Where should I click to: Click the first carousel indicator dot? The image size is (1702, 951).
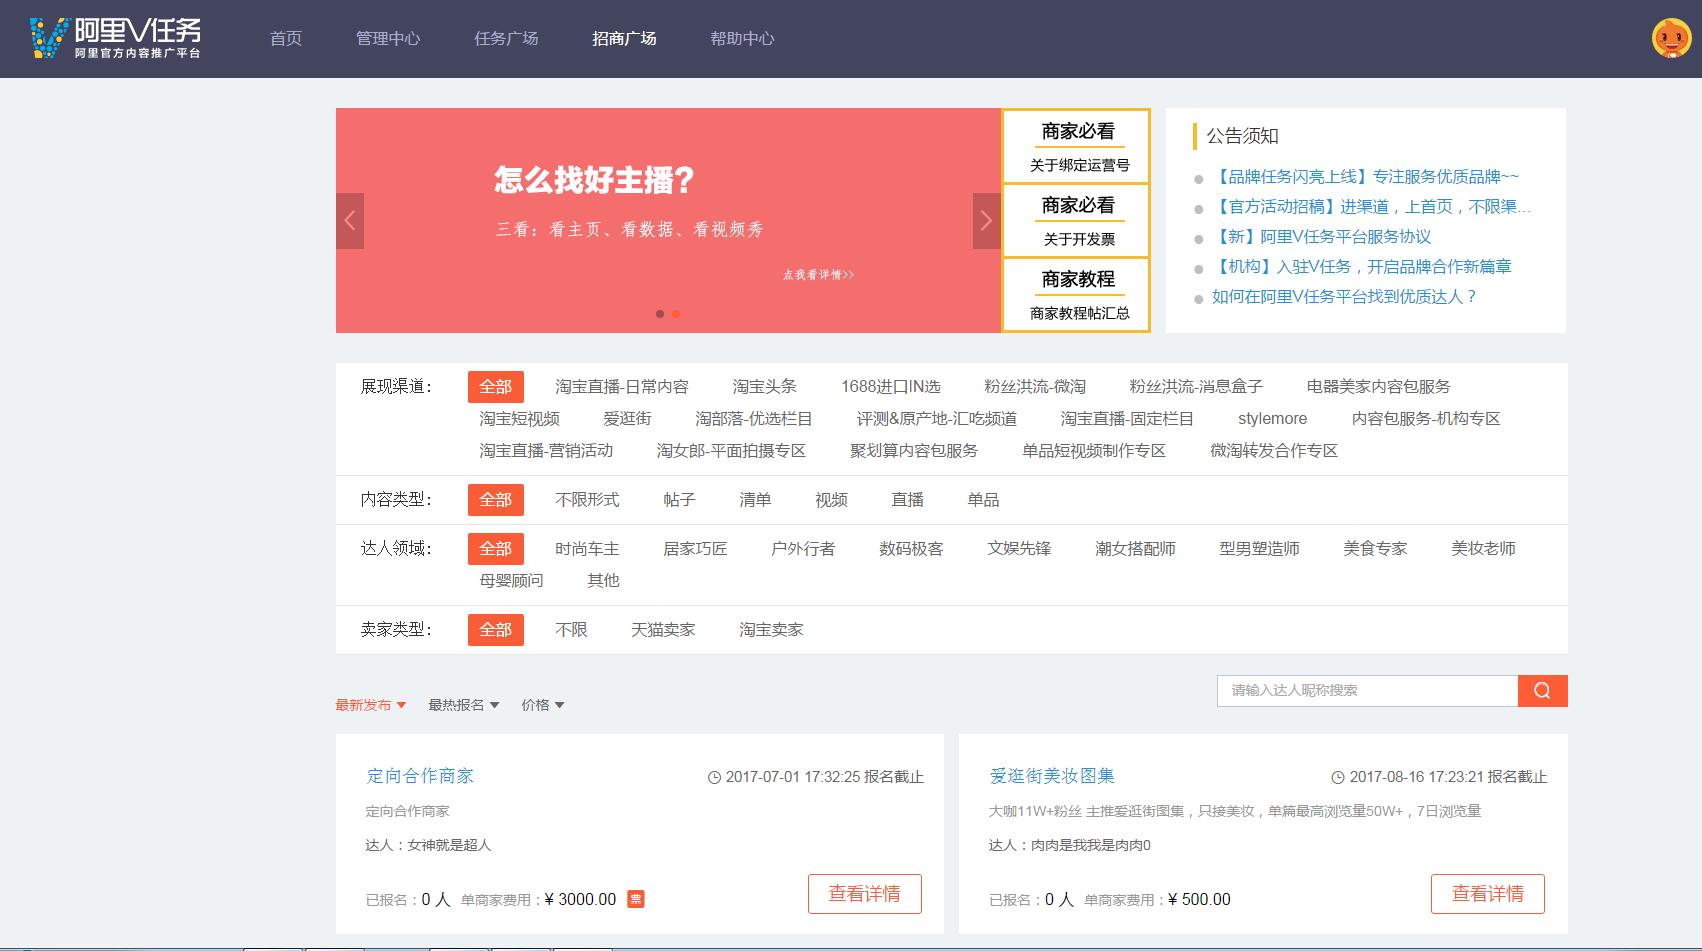pos(660,313)
